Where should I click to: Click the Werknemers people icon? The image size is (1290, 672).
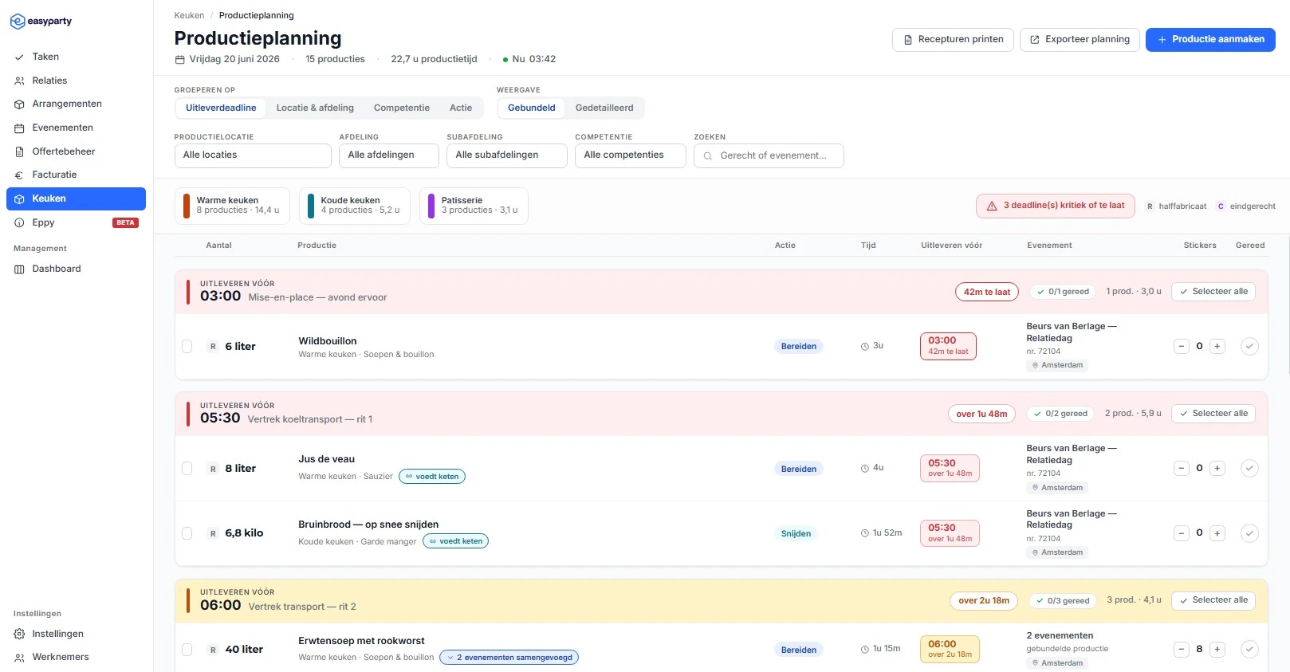point(19,657)
